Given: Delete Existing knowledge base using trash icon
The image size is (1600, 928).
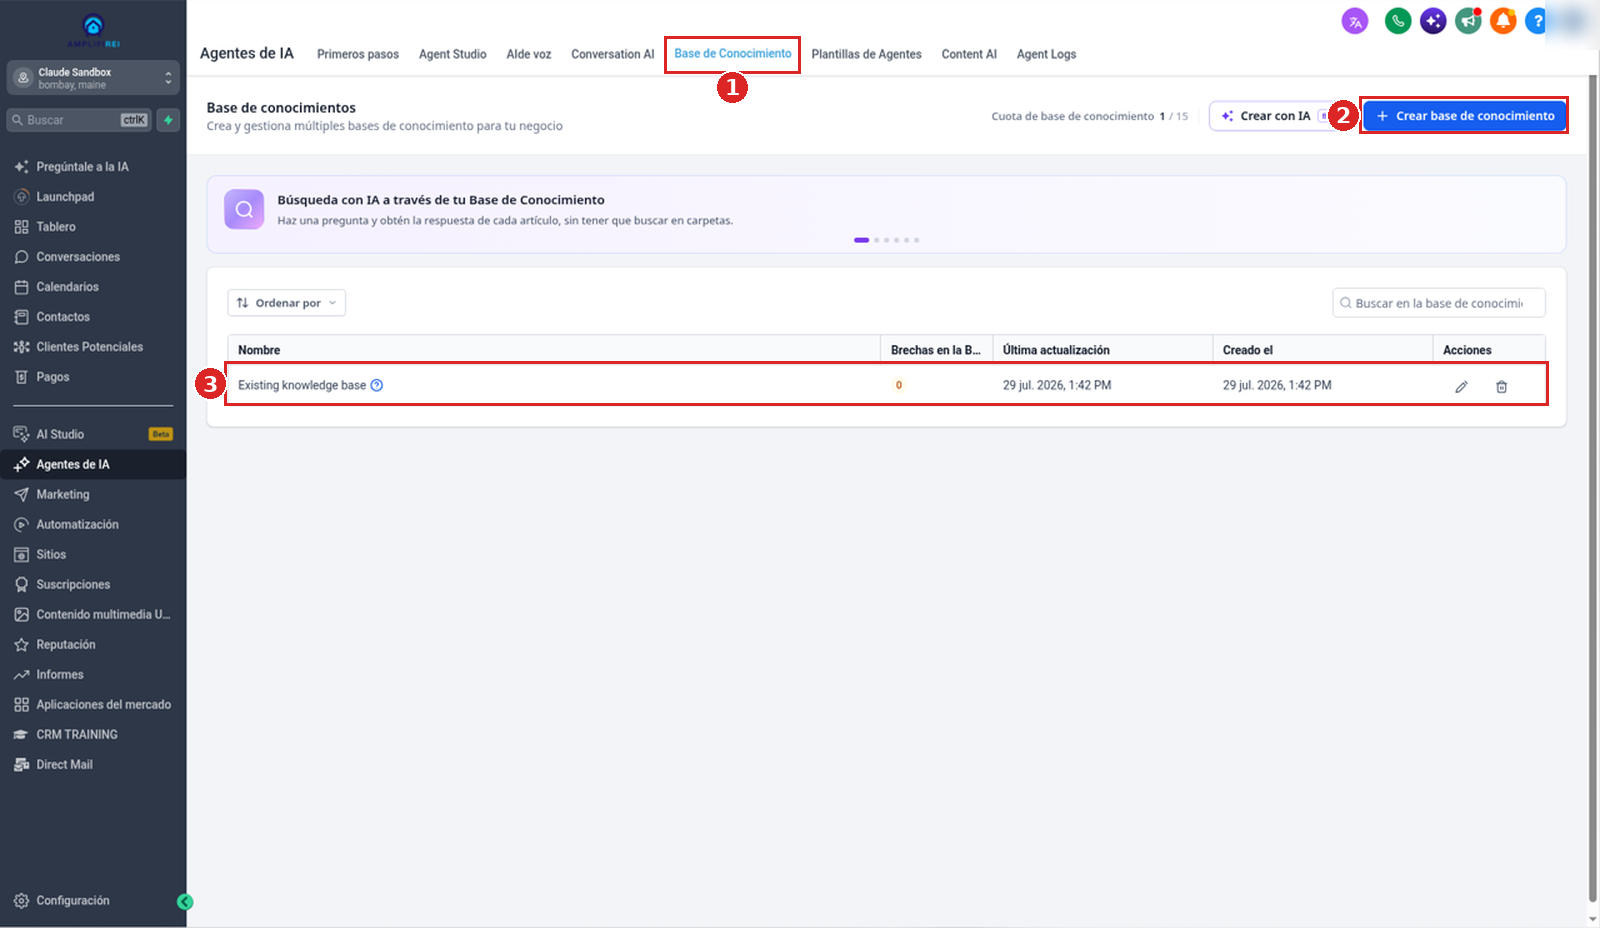Looking at the screenshot, I should [1501, 387].
